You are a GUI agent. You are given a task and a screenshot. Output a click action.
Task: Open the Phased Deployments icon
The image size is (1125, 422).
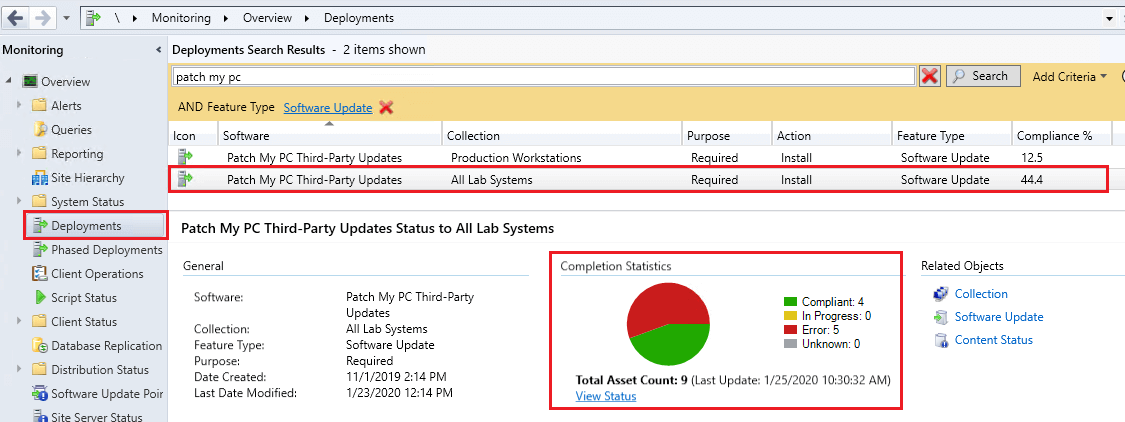pyautogui.click(x=39, y=250)
